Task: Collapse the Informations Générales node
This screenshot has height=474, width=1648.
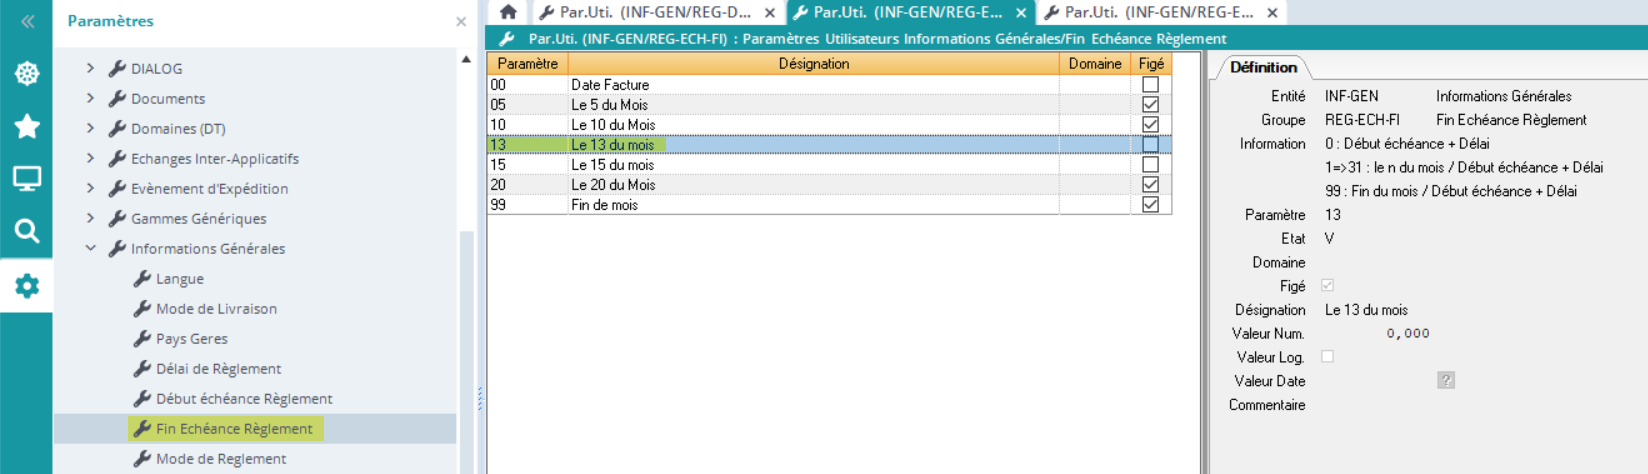Action: [x=90, y=248]
